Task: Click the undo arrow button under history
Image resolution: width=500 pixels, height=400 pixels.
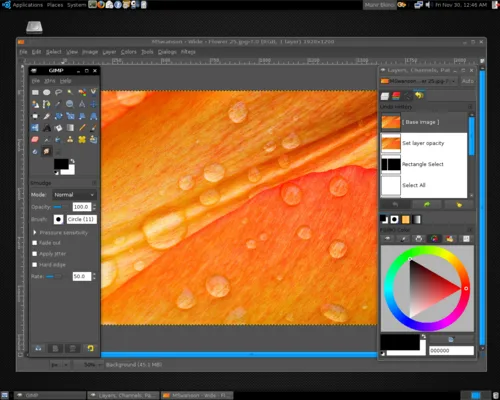Action: pyautogui.click(x=396, y=204)
